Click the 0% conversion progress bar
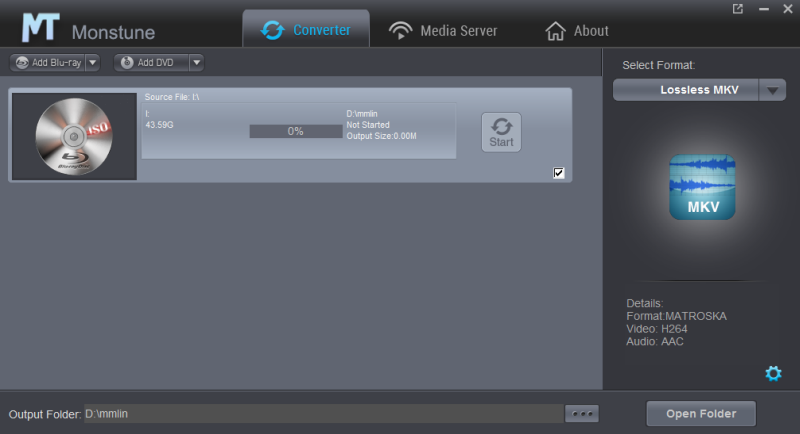 (295, 131)
